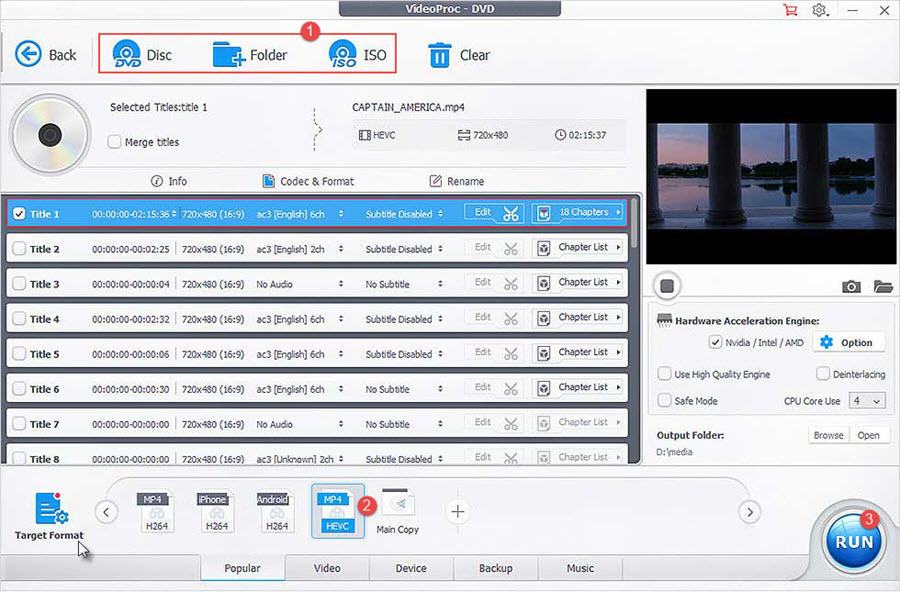Check the Title 5 checkbox

[19, 354]
